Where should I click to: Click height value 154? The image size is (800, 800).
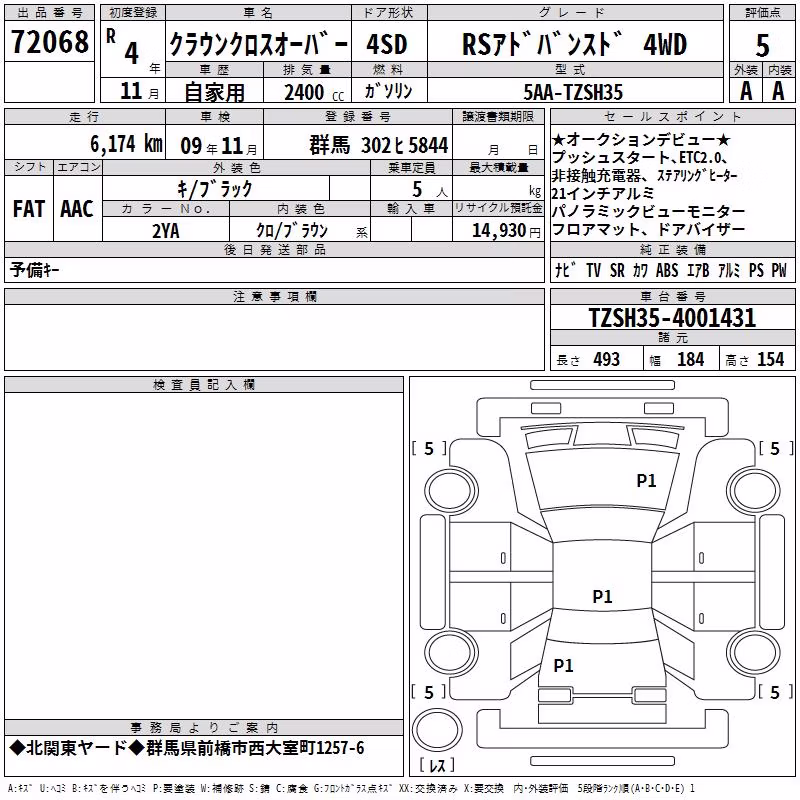pos(770,359)
